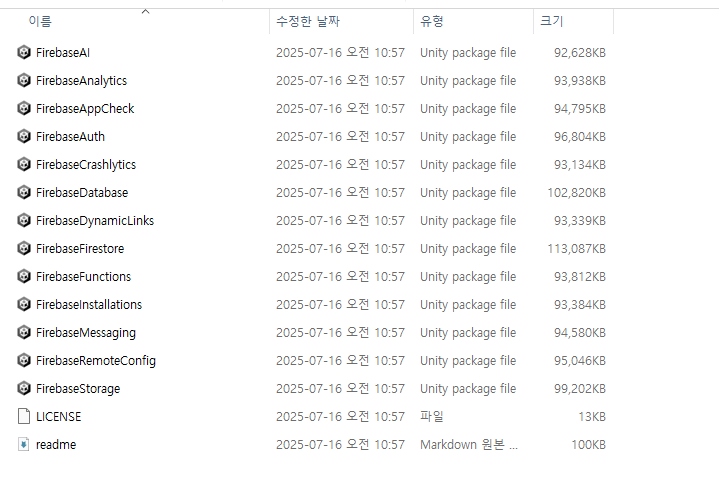
Task: Click the 92,628KB size value
Action: [x=580, y=53]
